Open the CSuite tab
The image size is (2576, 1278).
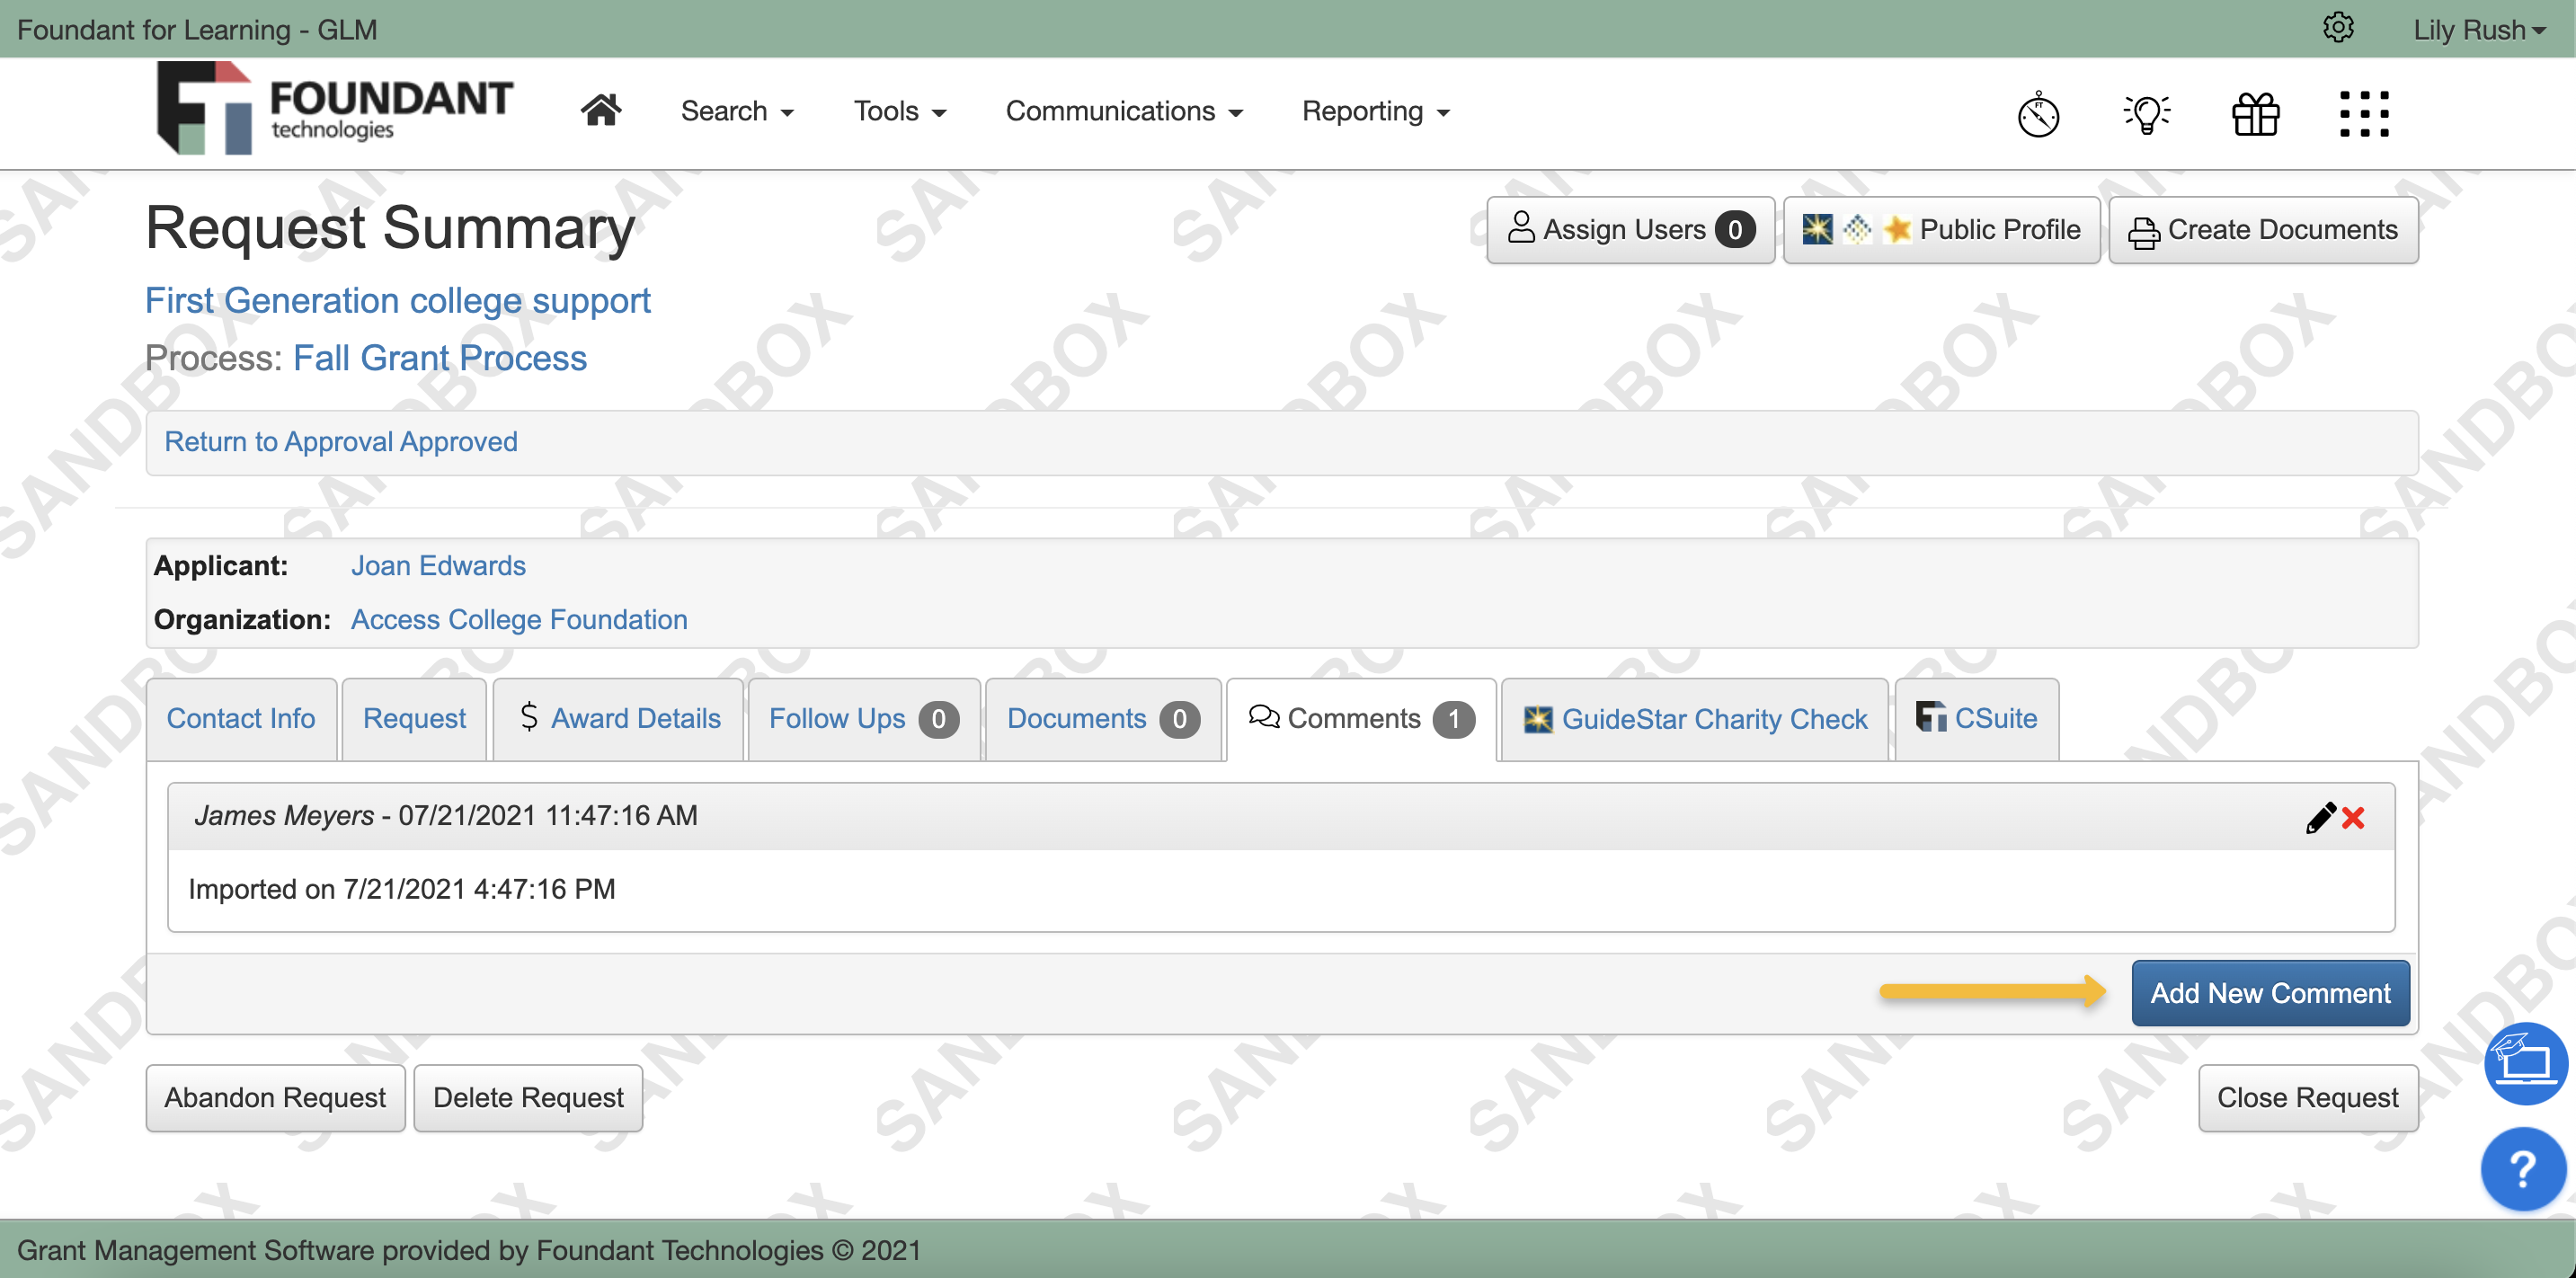tap(1976, 718)
